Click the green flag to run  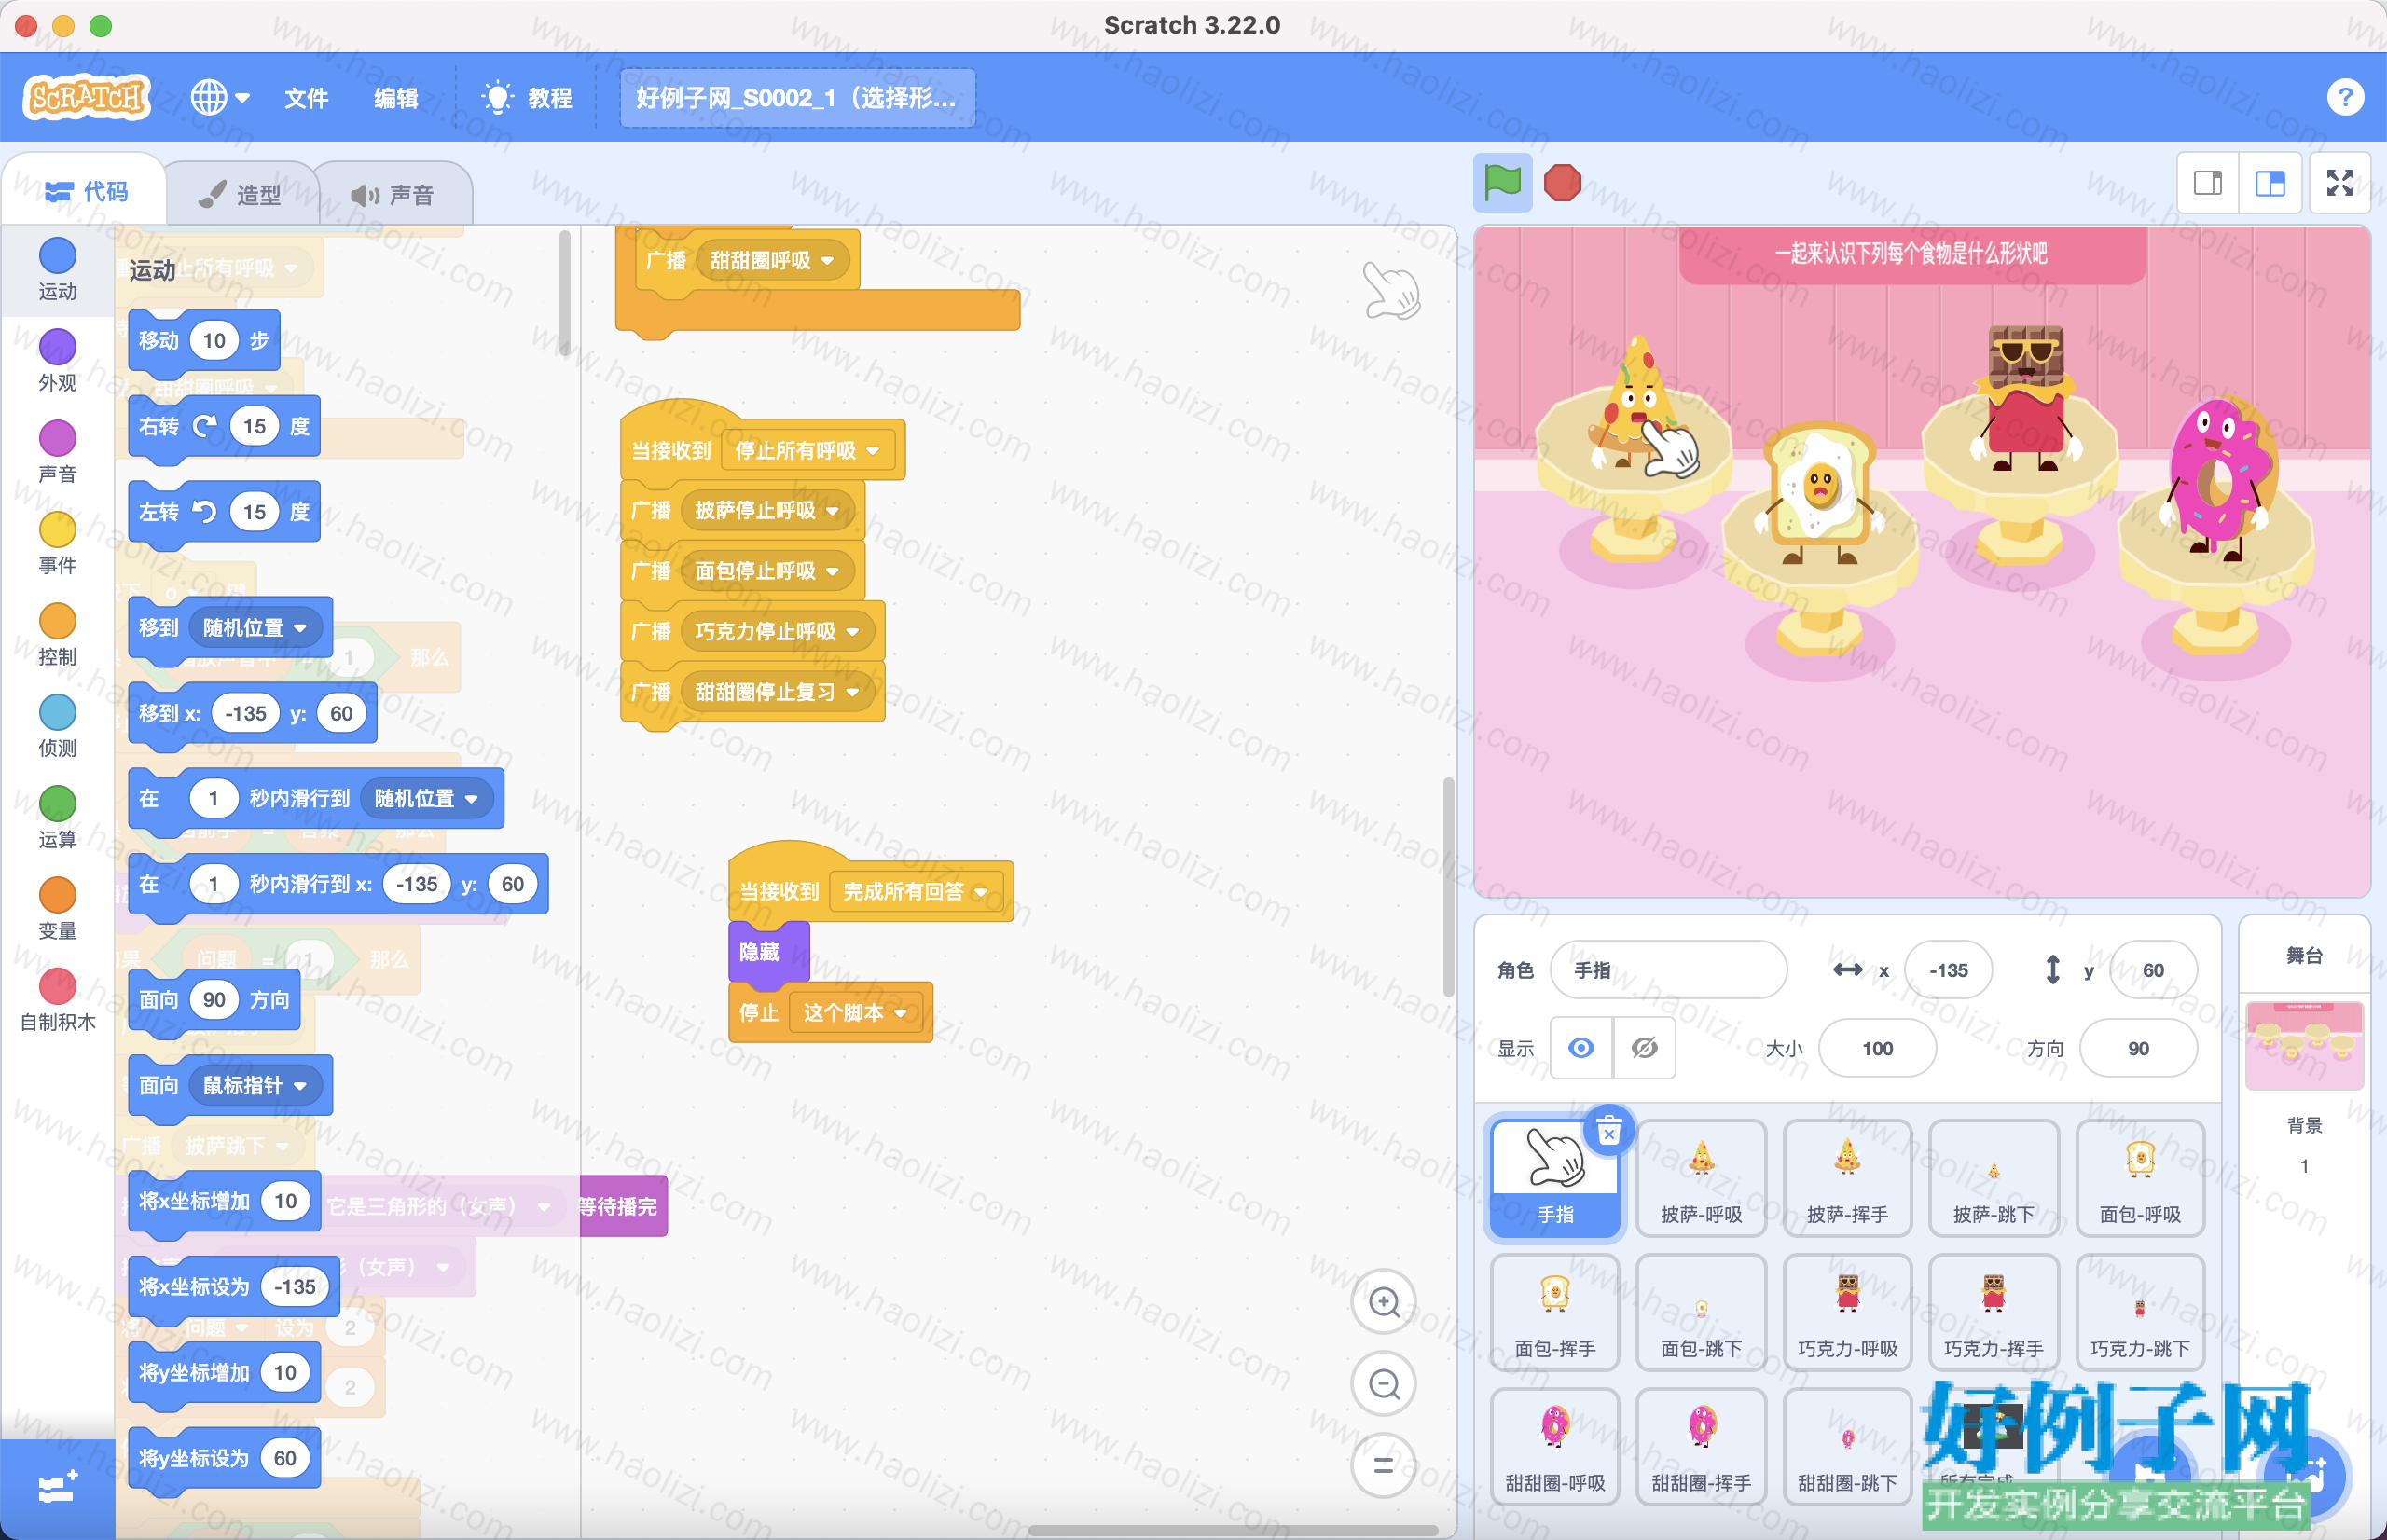pyautogui.click(x=1502, y=183)
